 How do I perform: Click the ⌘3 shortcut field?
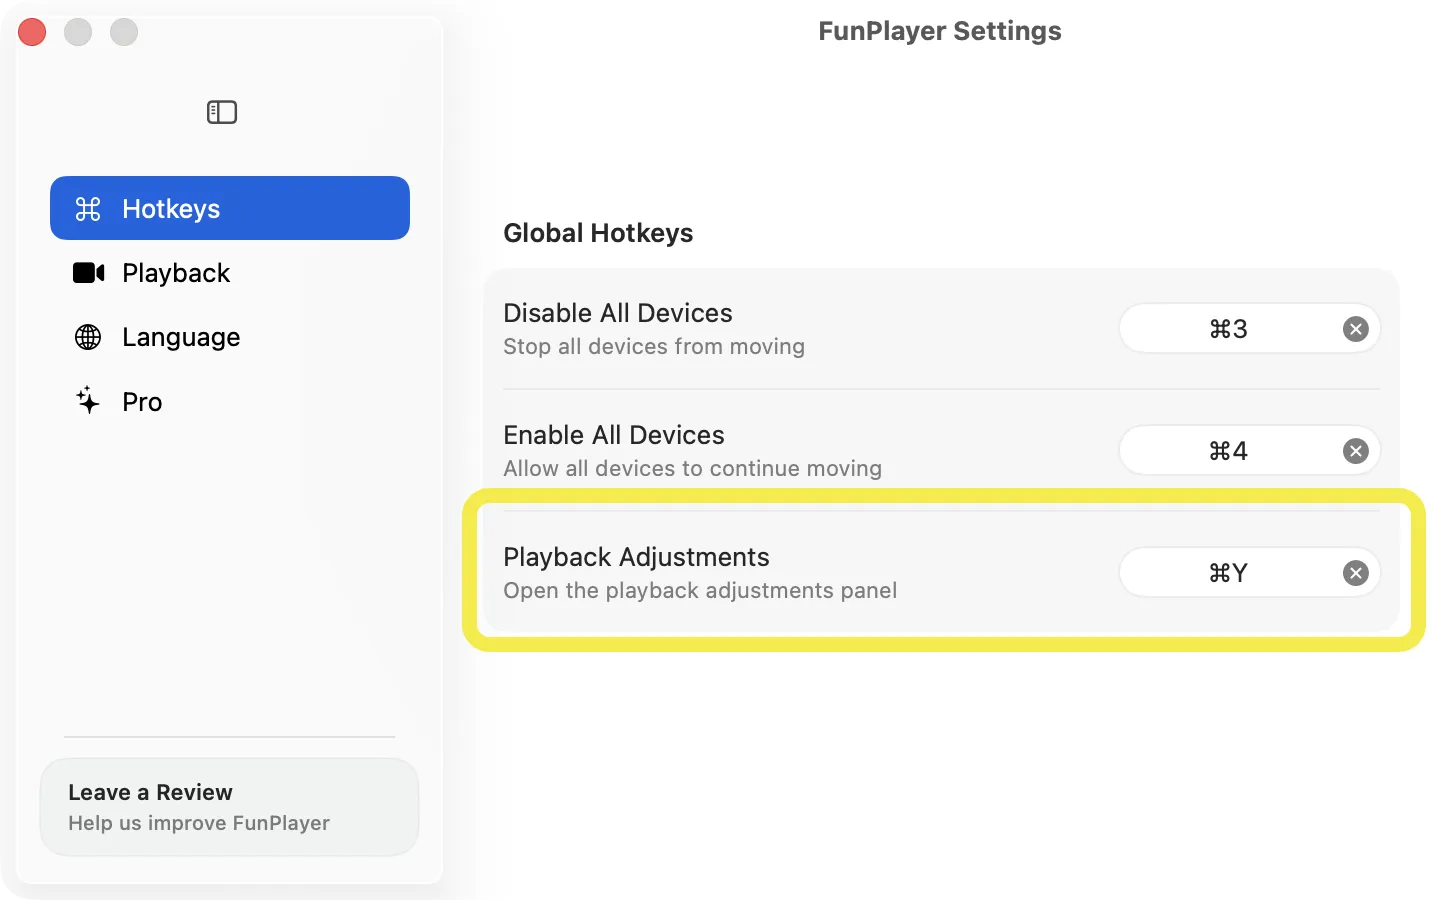pos(1229,328)
